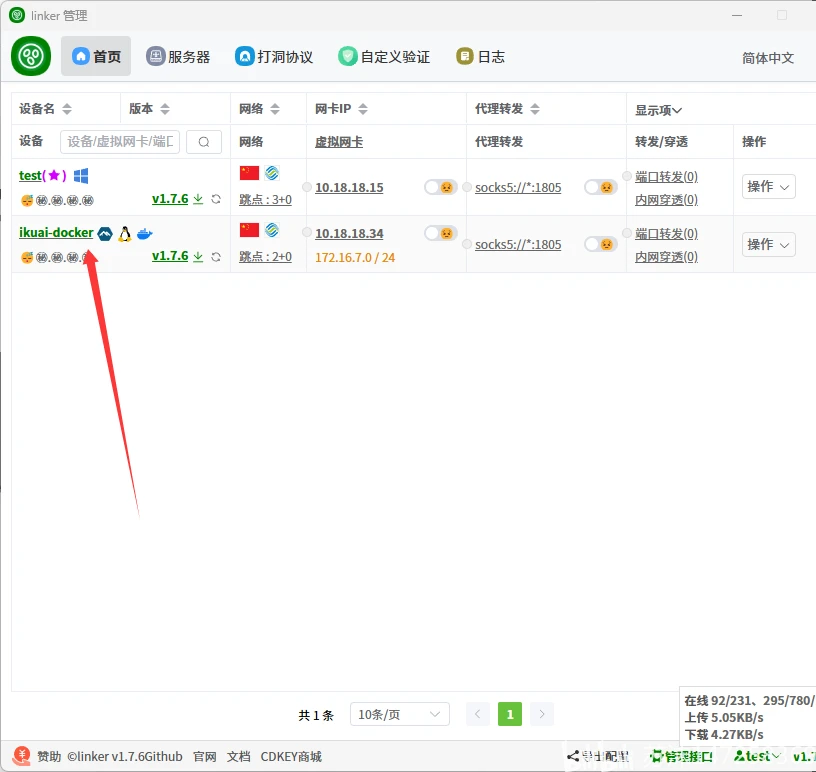Open the 10.18.18.15 virtual NIC link
The height and width of the screenshot is (772, 816).
tap(349, 187)
